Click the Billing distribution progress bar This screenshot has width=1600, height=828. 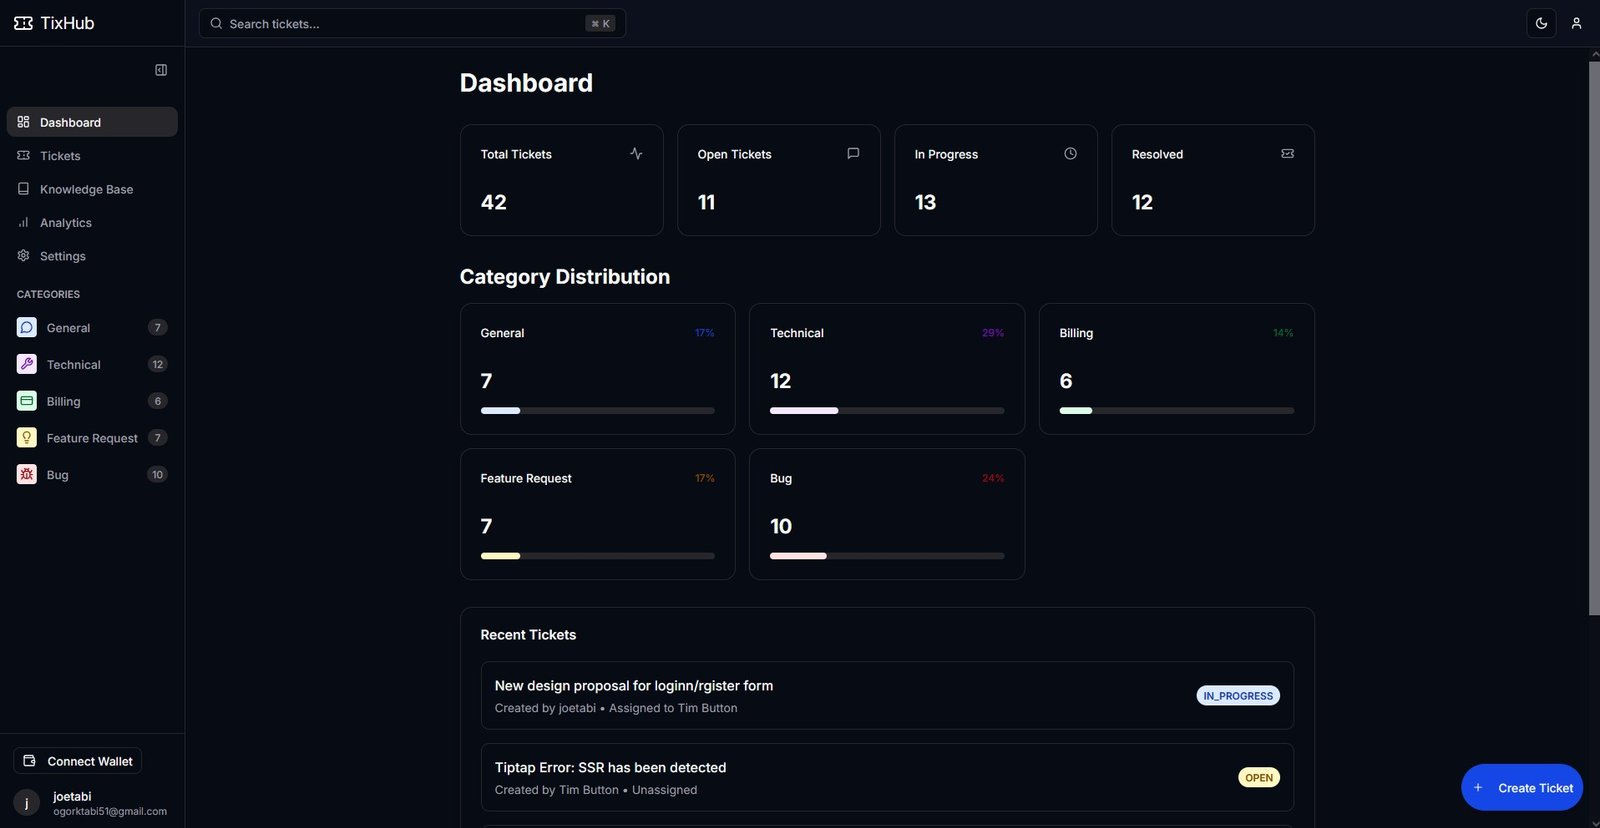[1176, 410]
